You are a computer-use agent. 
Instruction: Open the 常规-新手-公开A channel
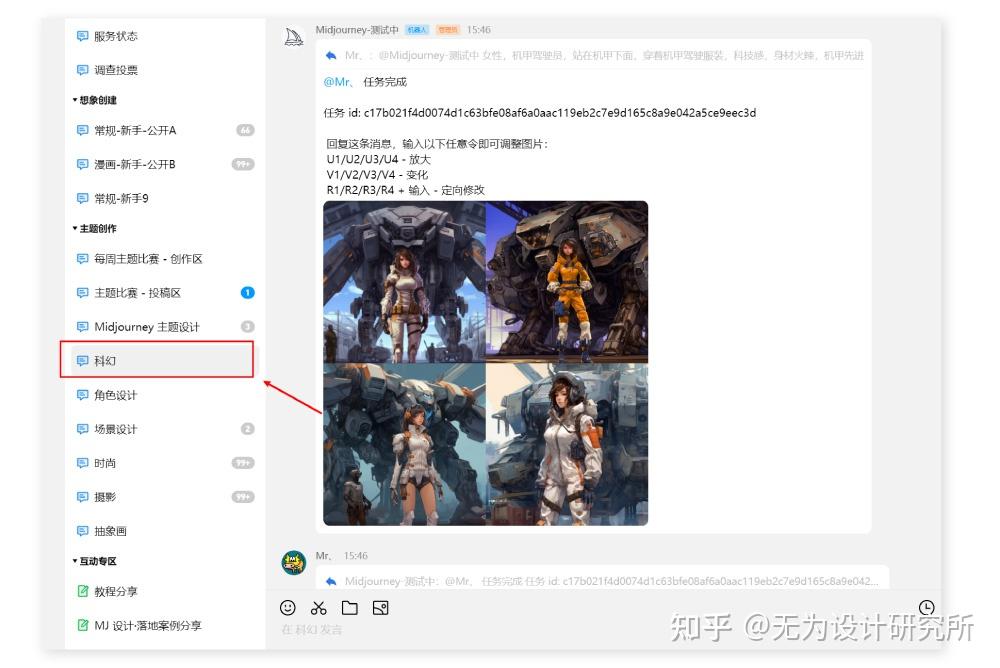click(165, 130)
